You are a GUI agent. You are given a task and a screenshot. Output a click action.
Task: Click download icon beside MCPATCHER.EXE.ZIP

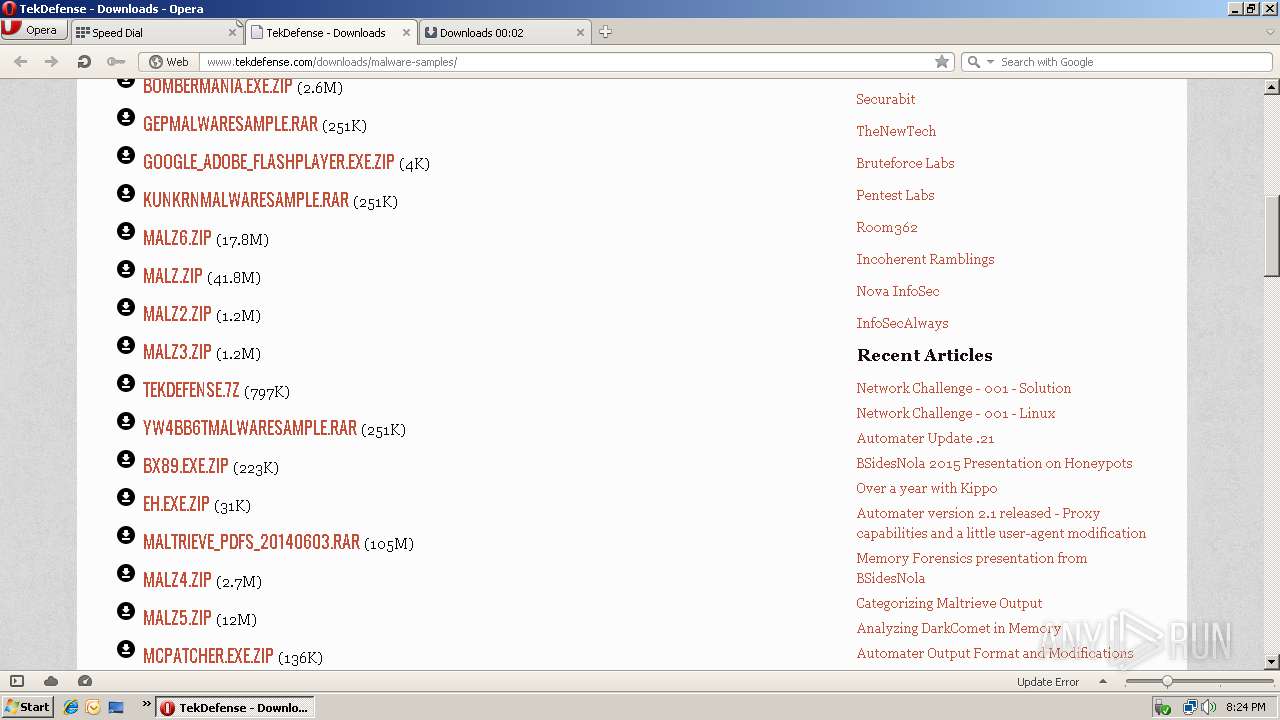(x=126, y=649)
